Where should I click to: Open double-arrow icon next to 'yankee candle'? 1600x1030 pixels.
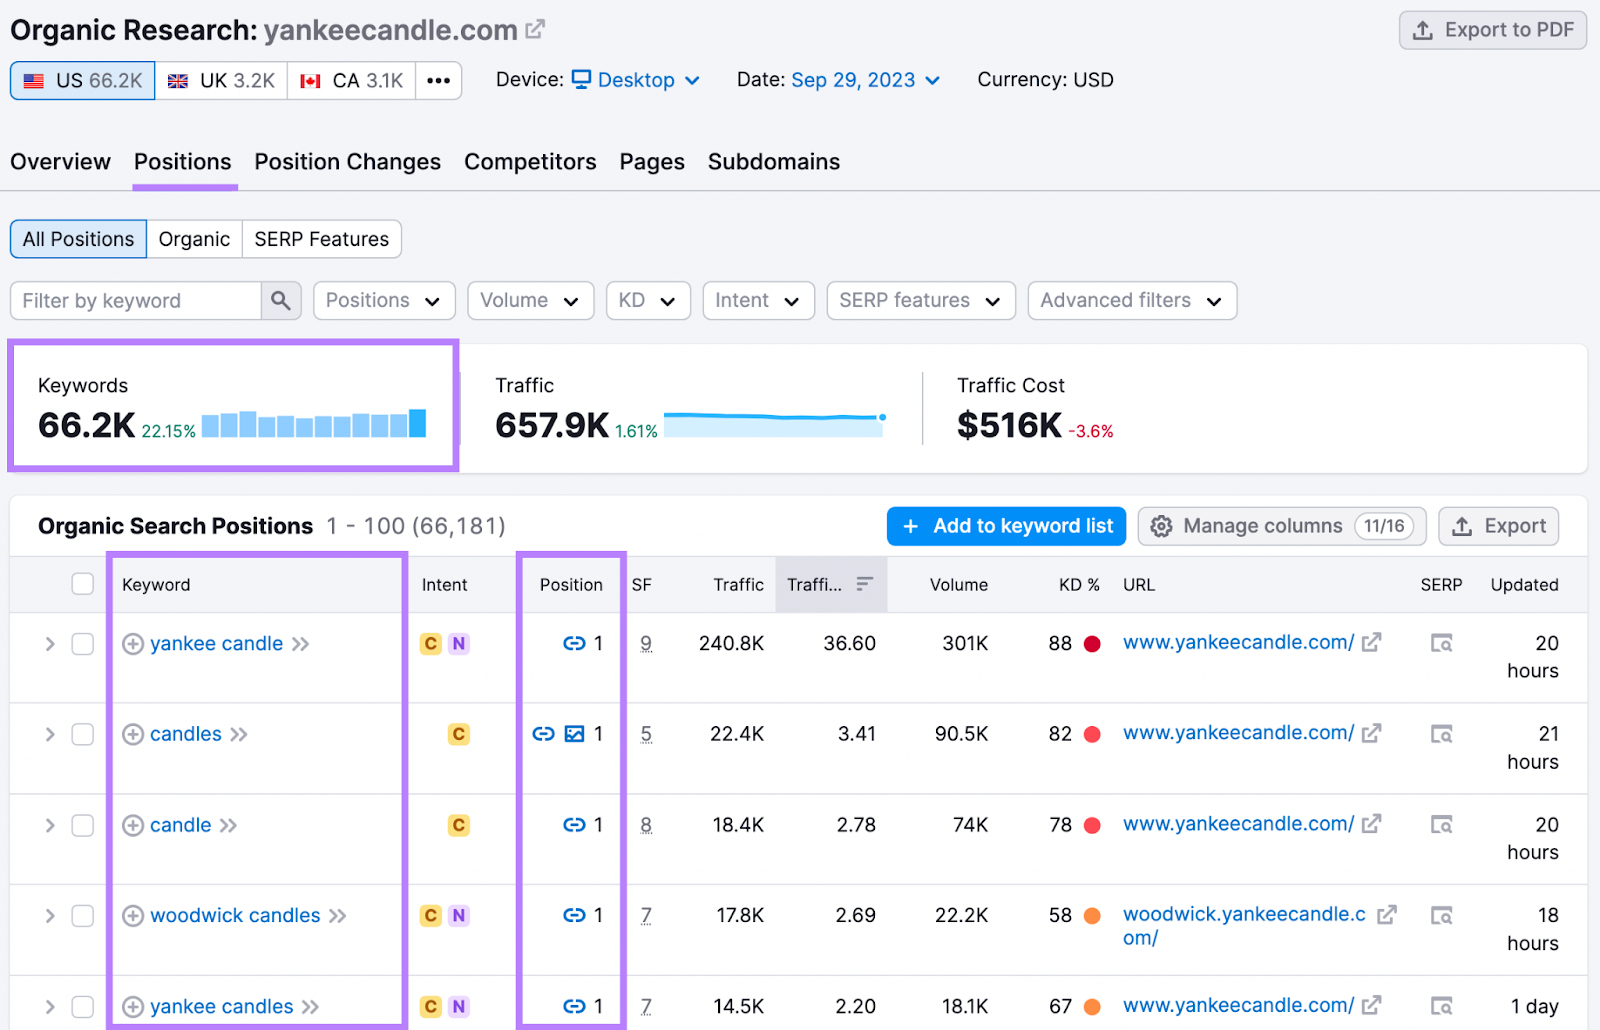coord(301,644)
